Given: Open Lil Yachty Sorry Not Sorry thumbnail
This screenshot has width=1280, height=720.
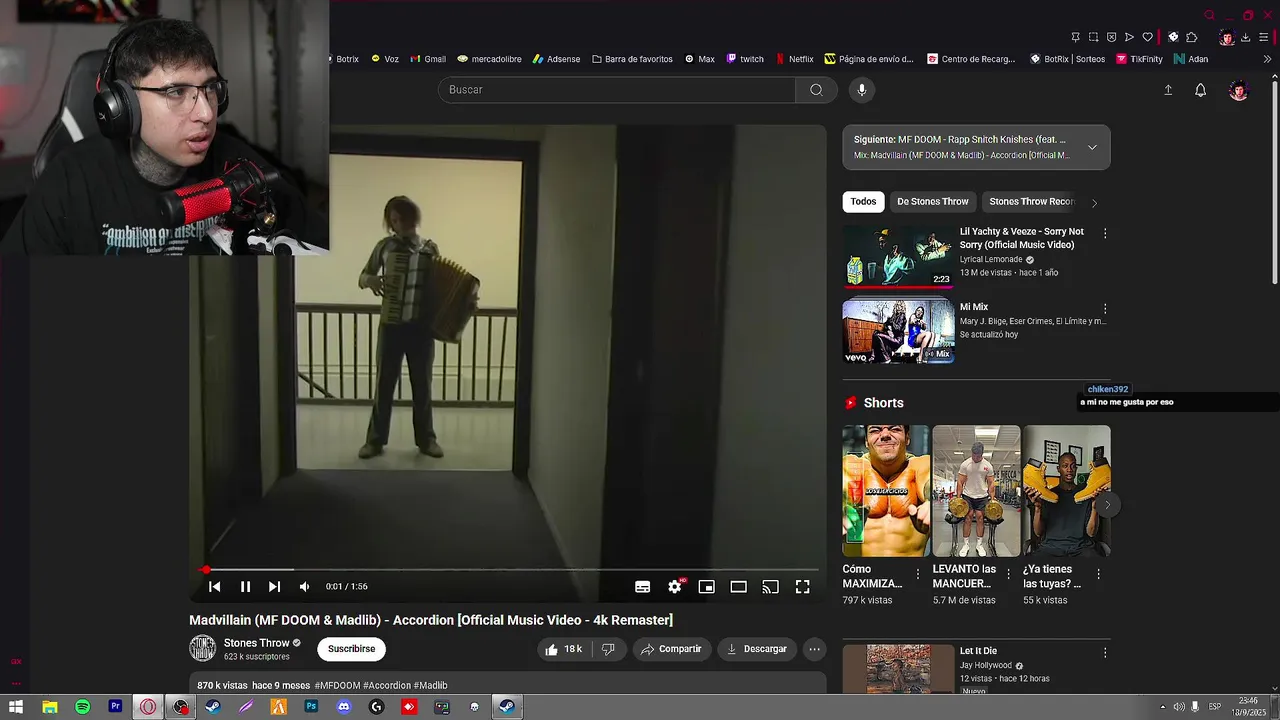Looking at the screenshot, I should 898,256.
